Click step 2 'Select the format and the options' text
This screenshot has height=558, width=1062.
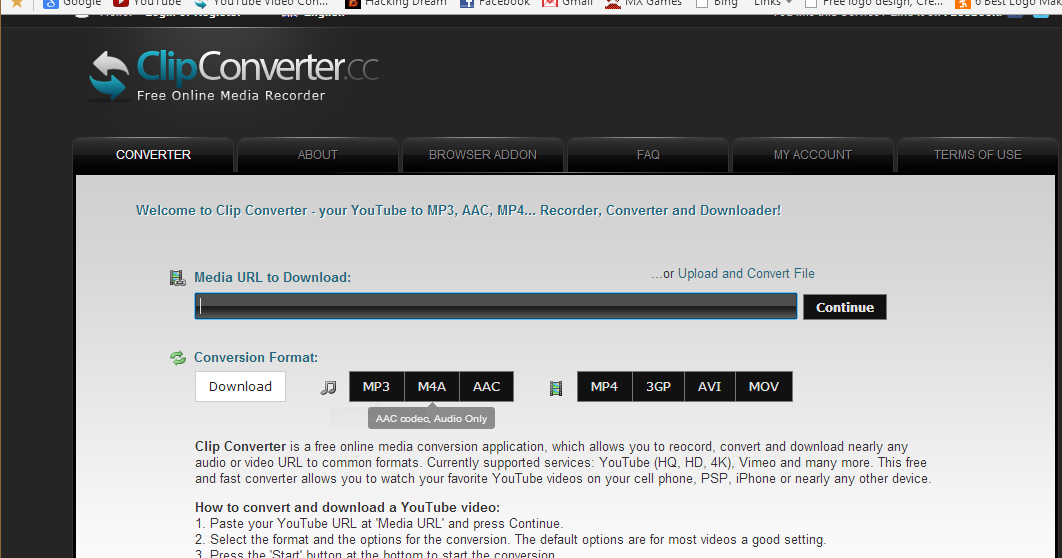point(511,540)
